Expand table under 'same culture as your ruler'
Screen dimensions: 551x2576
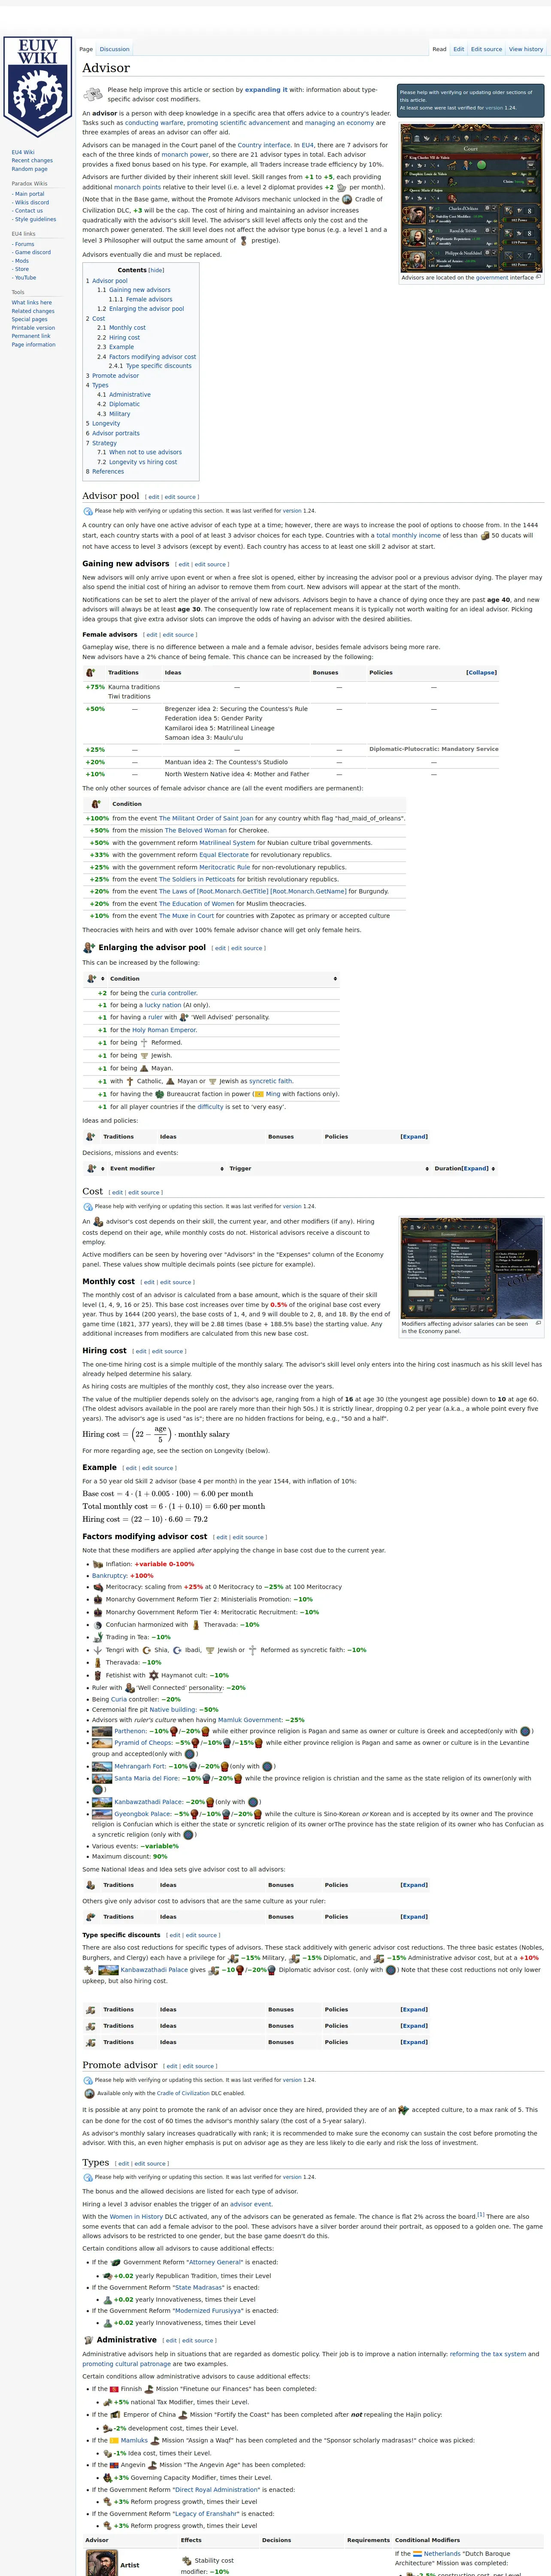tap(414, 1917)
